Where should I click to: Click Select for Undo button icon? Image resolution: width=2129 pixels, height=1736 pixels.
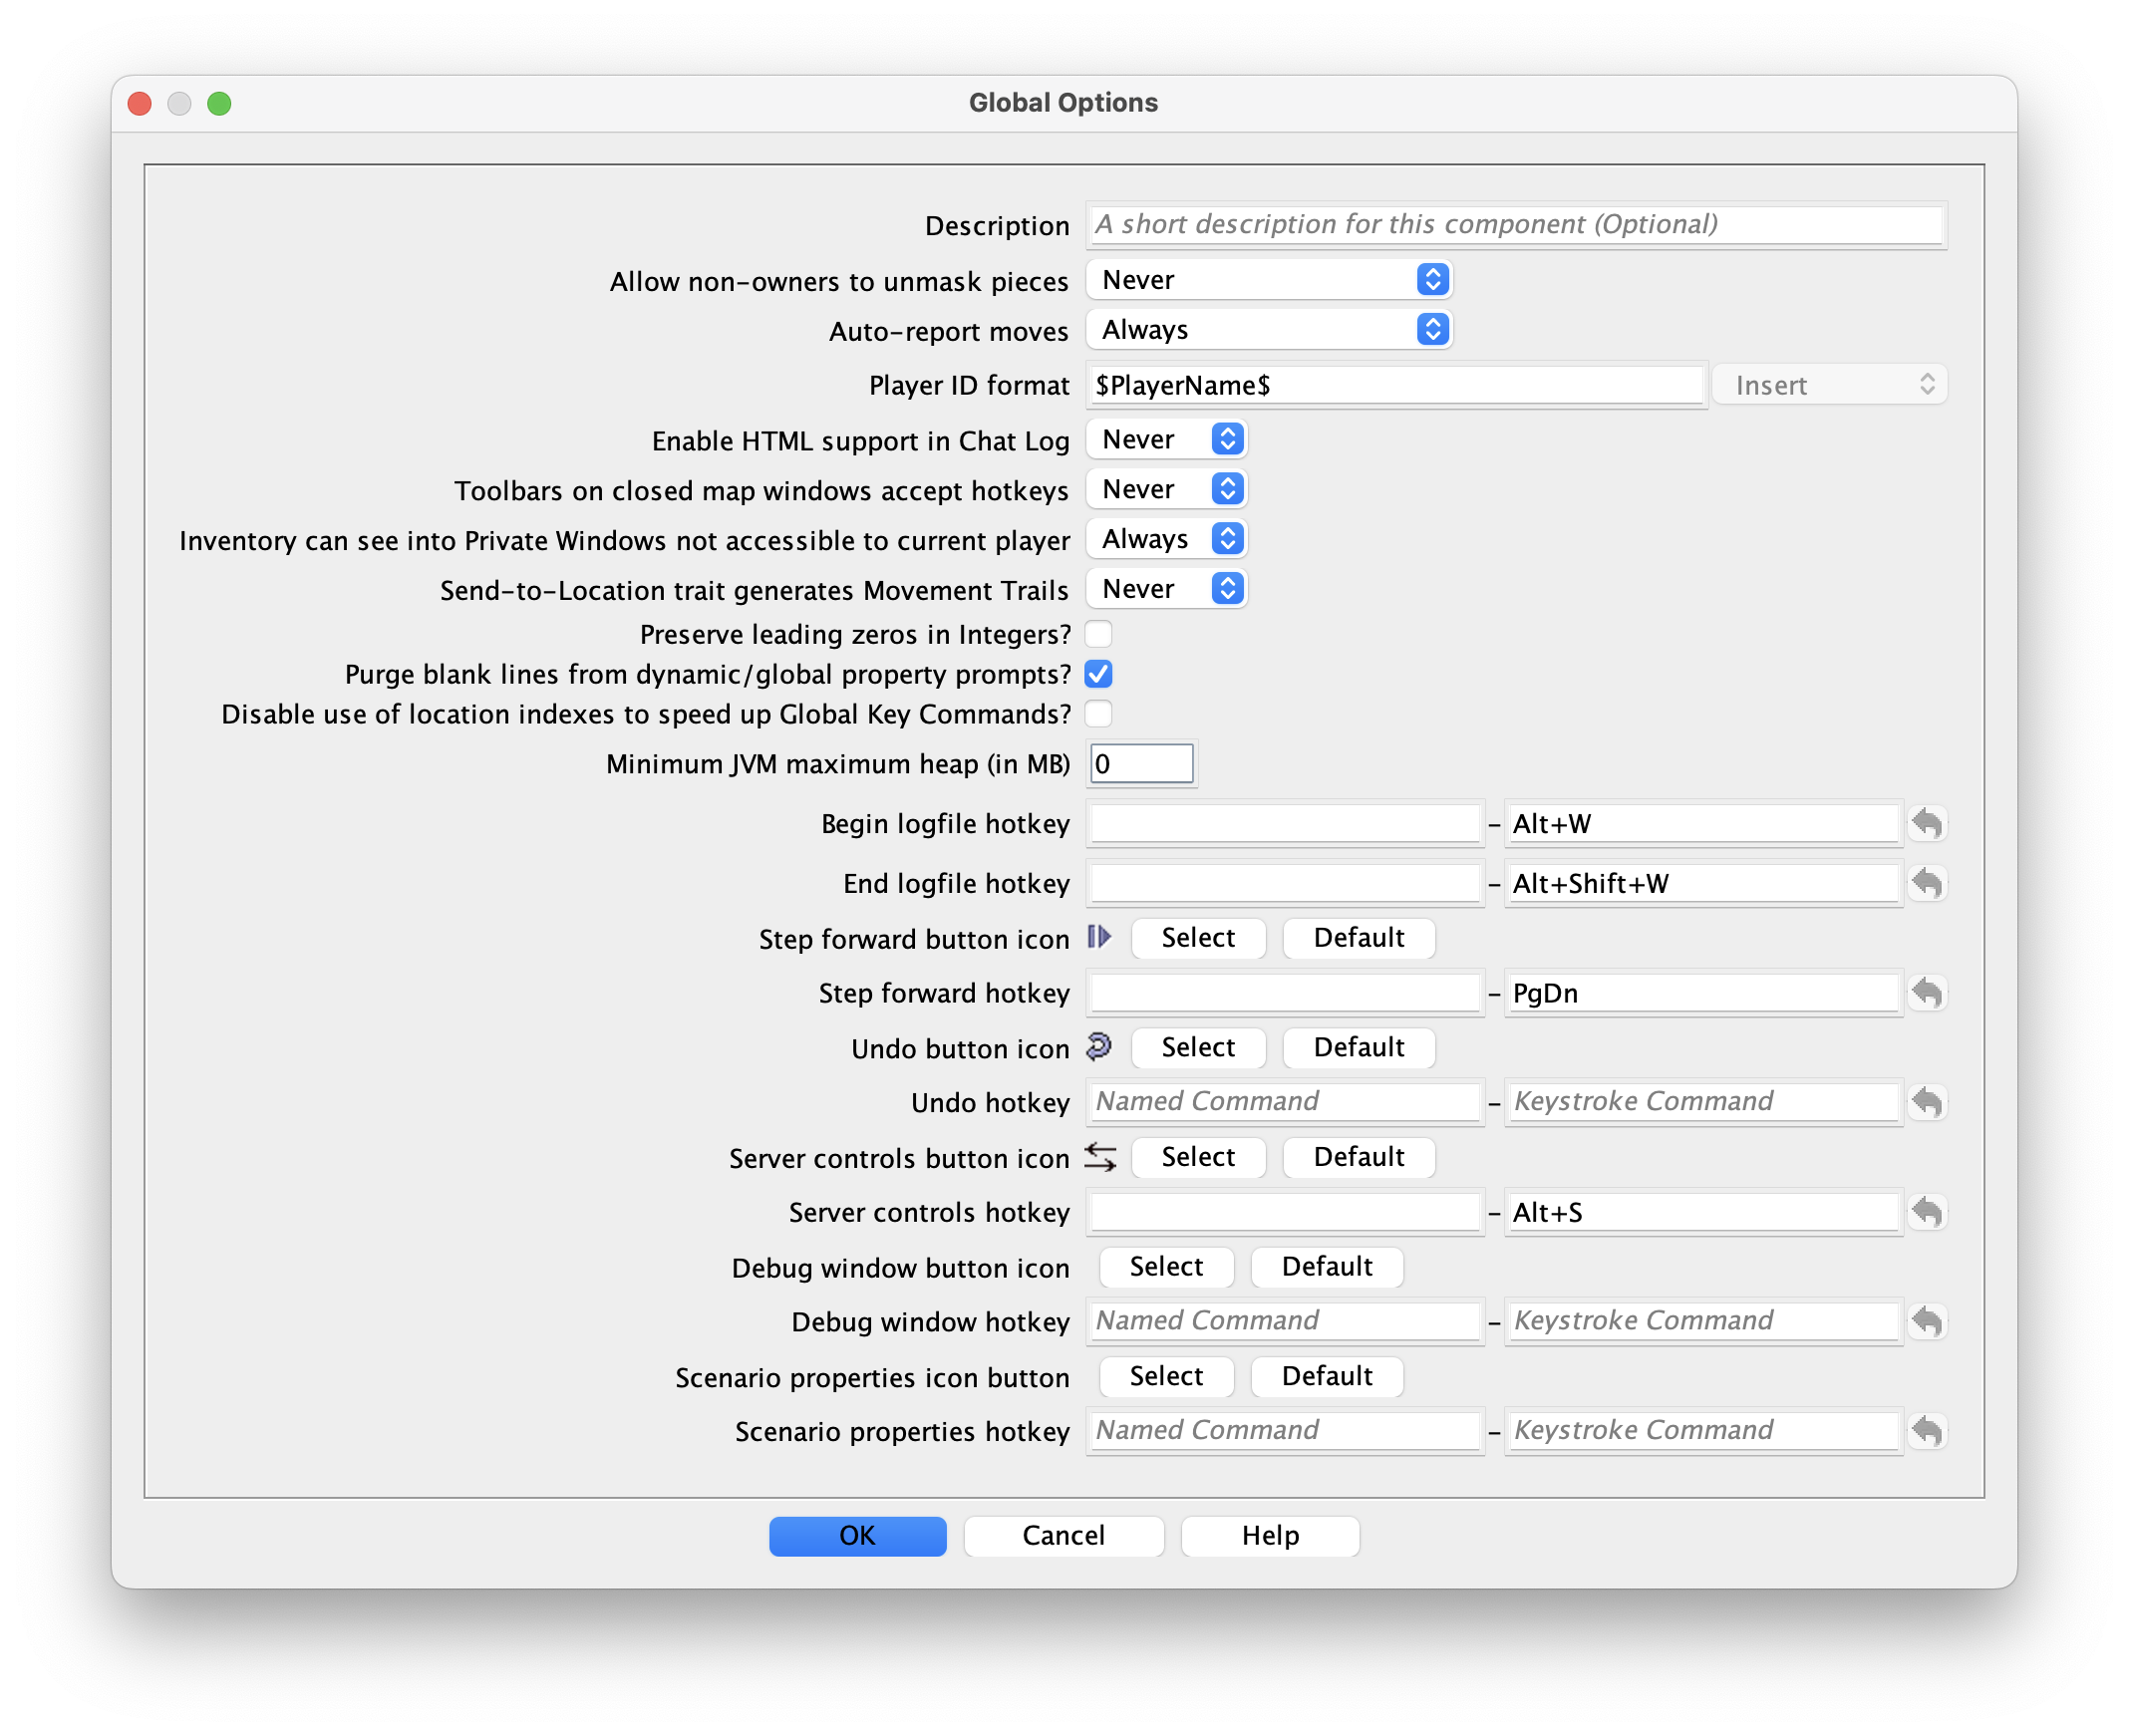click(x=1197, y=1047)
